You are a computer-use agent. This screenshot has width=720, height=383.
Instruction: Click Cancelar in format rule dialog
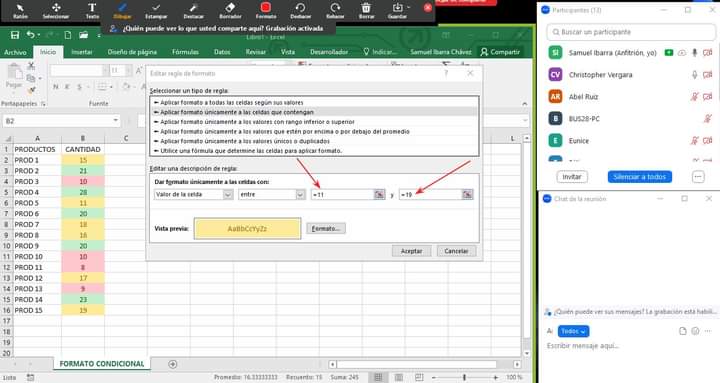coord(456,251)
